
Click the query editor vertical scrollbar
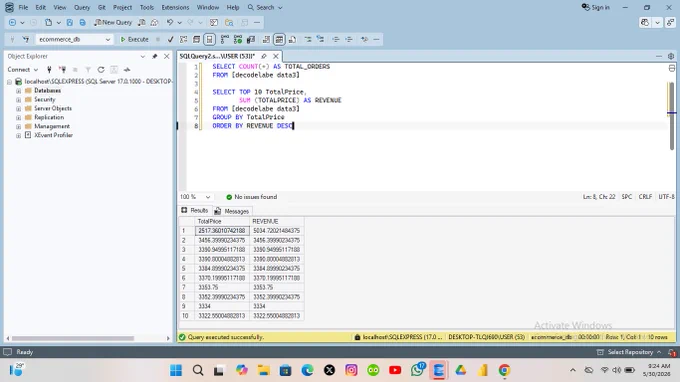click(x=671, y=116)
